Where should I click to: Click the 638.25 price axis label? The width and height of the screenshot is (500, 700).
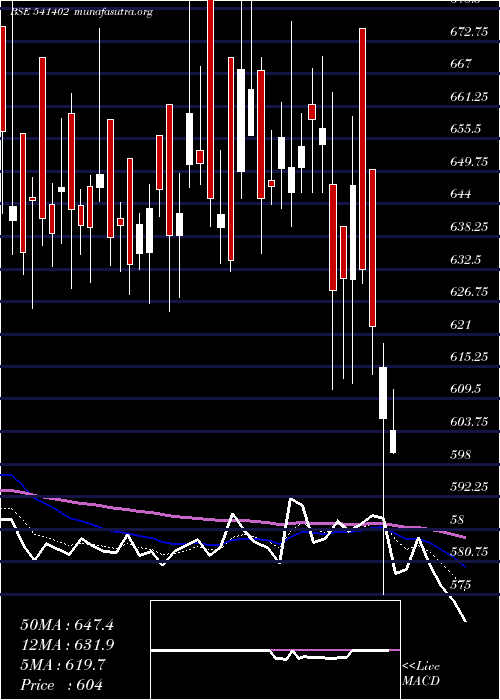tap(469, 227)
